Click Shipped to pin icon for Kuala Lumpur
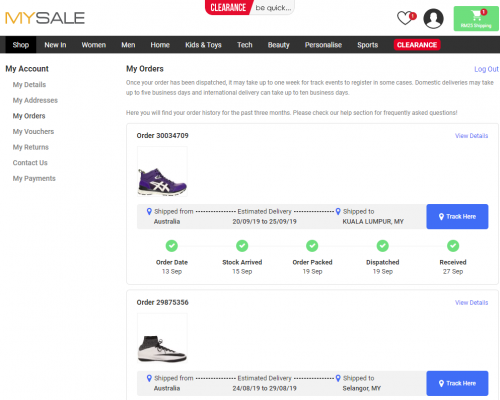The width and height of the screenshot is (500, 400). tap(338, 211)
